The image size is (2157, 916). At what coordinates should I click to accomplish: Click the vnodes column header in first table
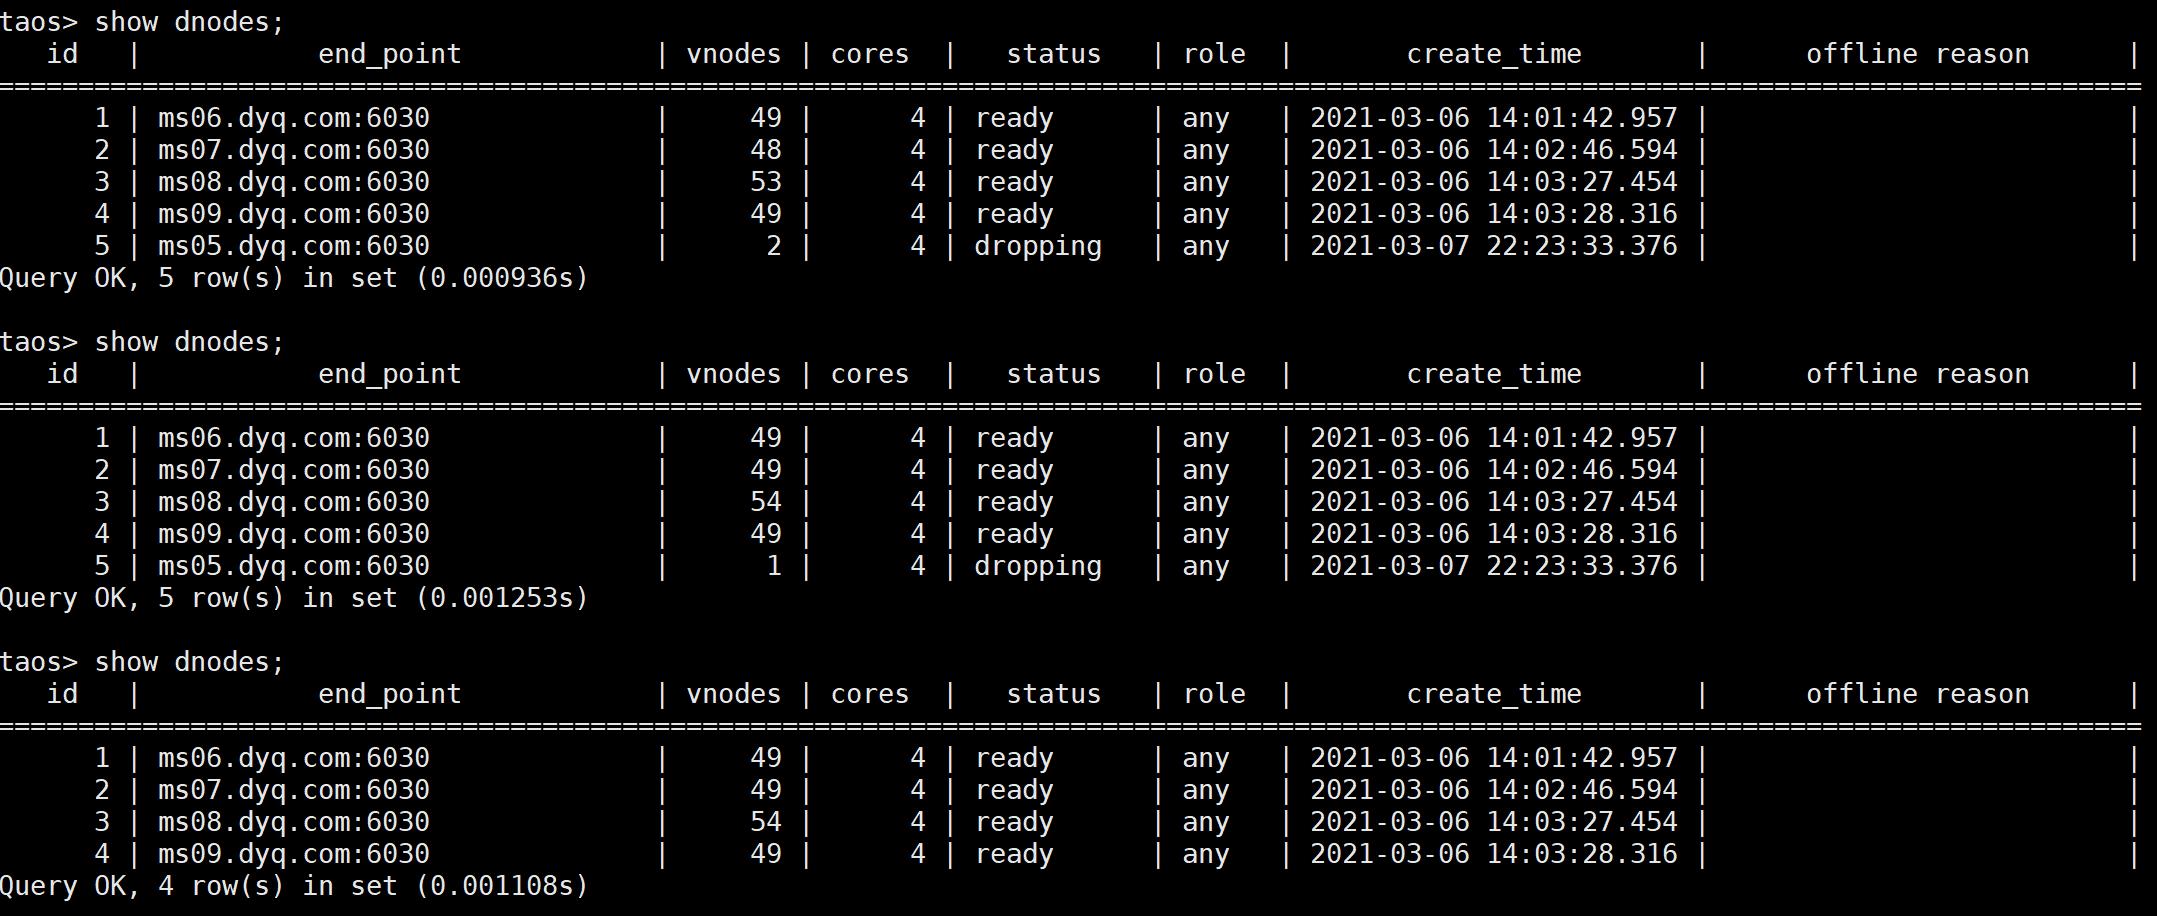pos(733,53)
